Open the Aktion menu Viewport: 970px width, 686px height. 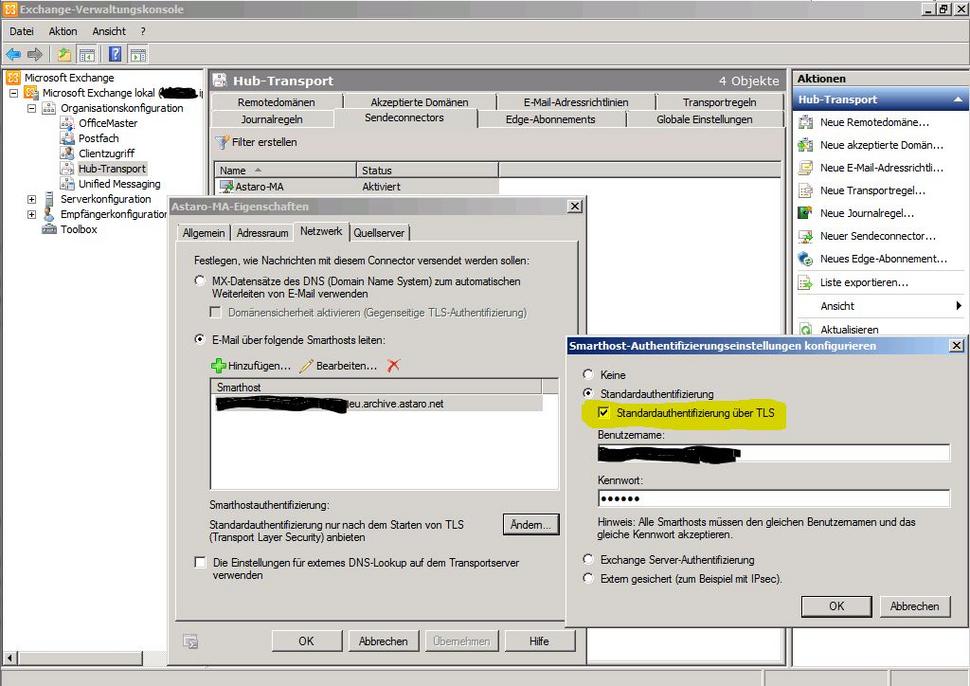tap(62, 31)
